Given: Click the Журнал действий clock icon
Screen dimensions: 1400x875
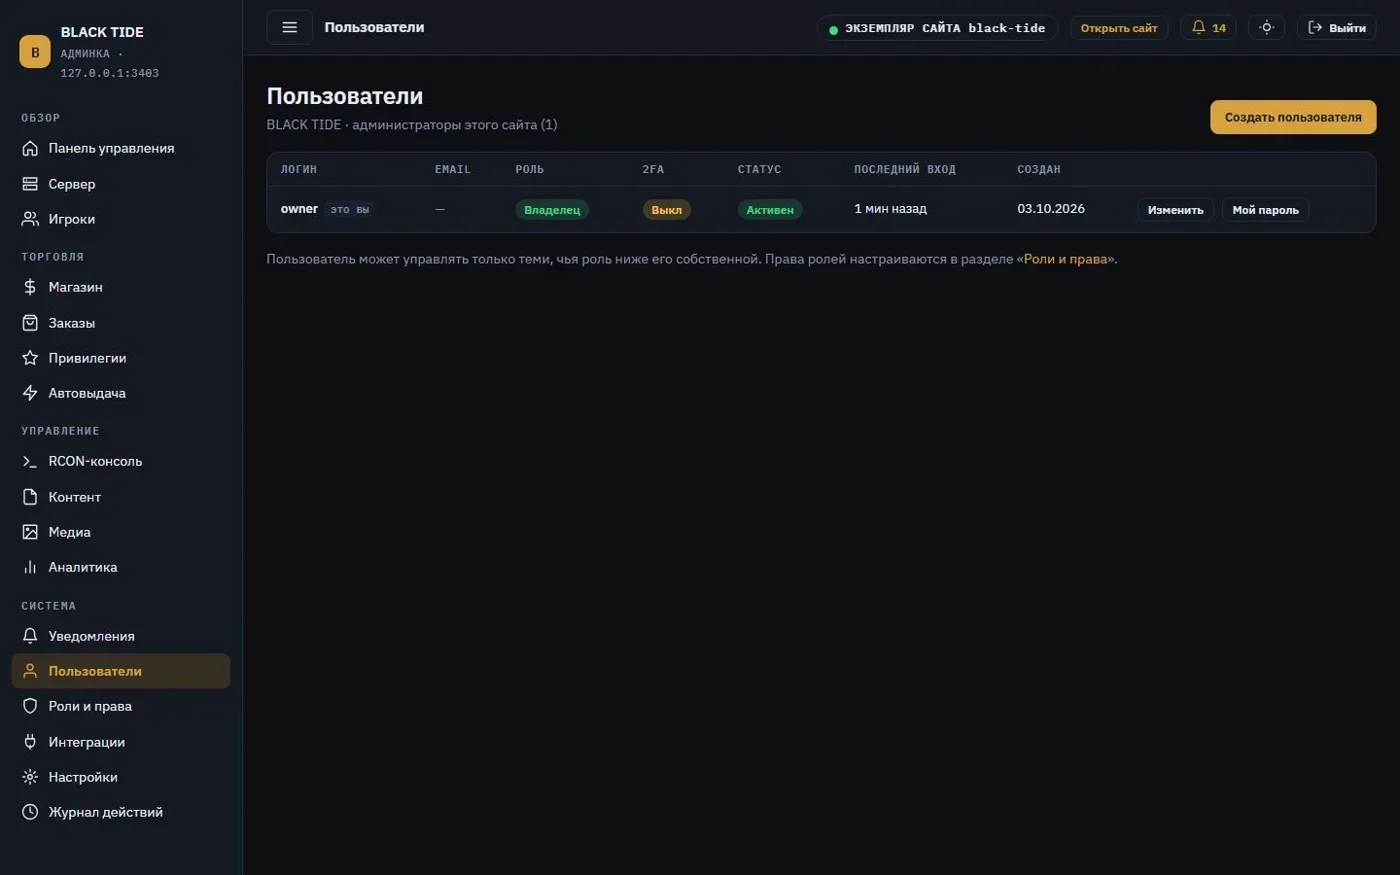Looking at the screenshot, I should click(30, 812).
